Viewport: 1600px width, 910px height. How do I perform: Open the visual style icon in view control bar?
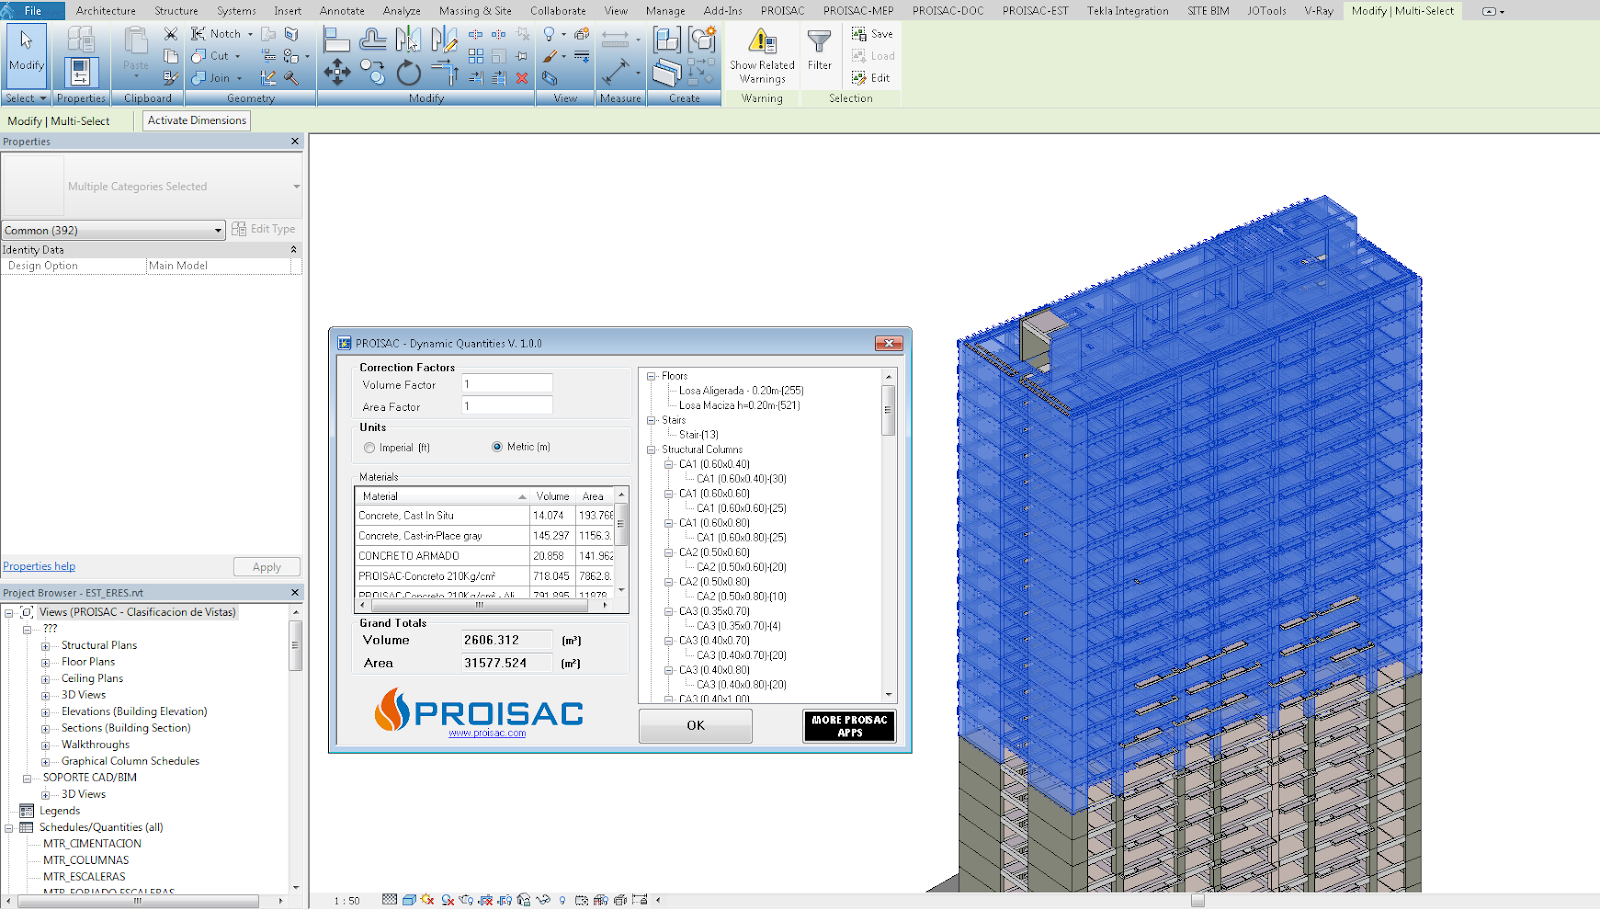point(409,900)
